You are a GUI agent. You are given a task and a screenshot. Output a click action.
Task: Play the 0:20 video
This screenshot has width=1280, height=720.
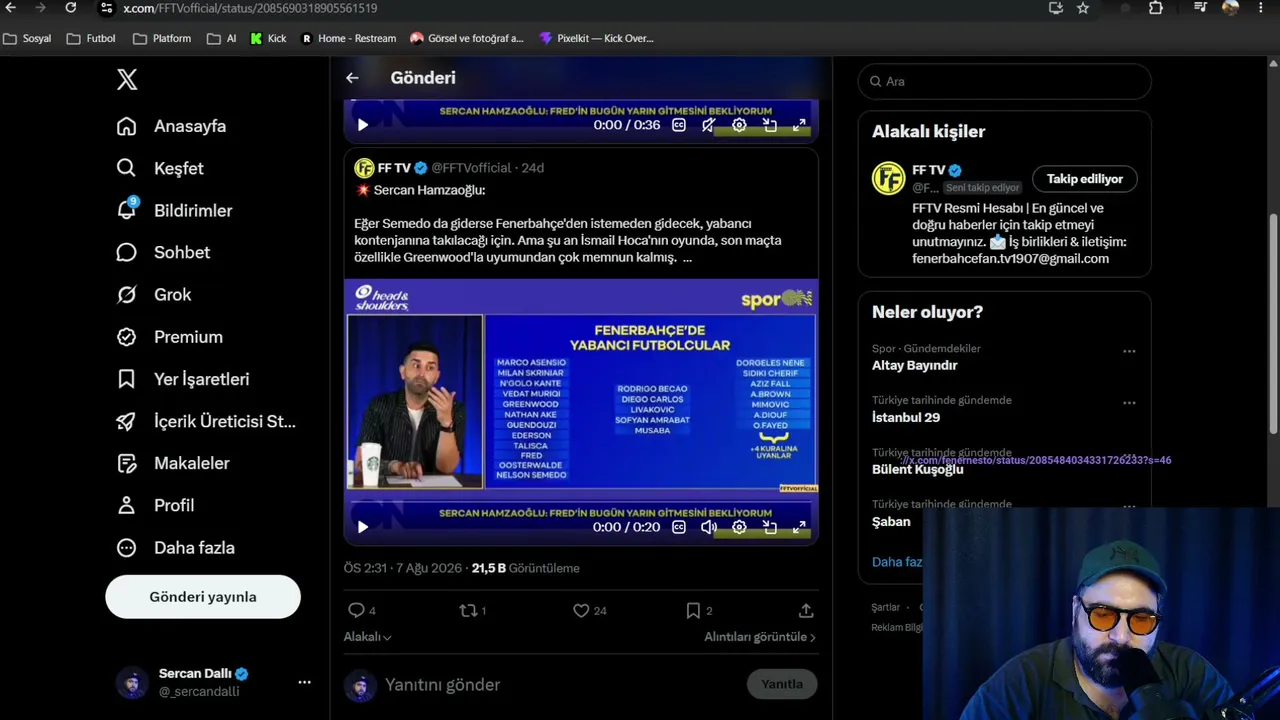click(x=363, y=527)
